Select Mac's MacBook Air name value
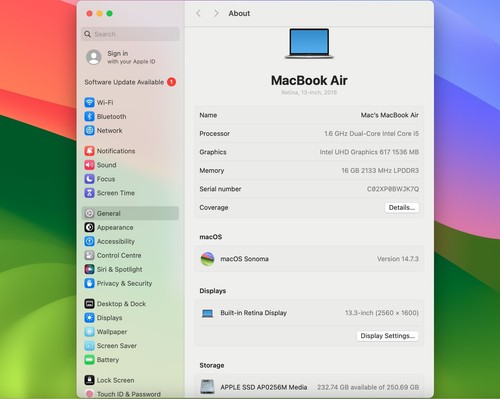 390,115
